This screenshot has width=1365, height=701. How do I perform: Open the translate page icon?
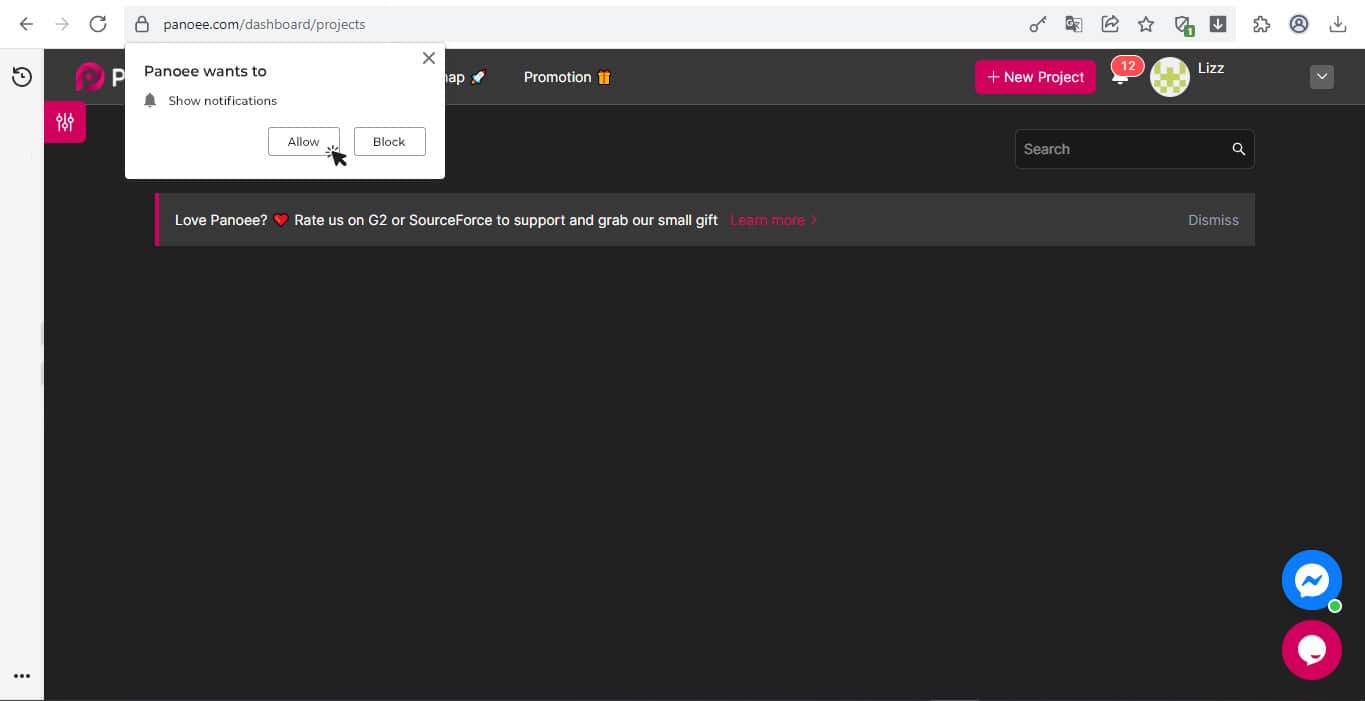pos(1074,24)
